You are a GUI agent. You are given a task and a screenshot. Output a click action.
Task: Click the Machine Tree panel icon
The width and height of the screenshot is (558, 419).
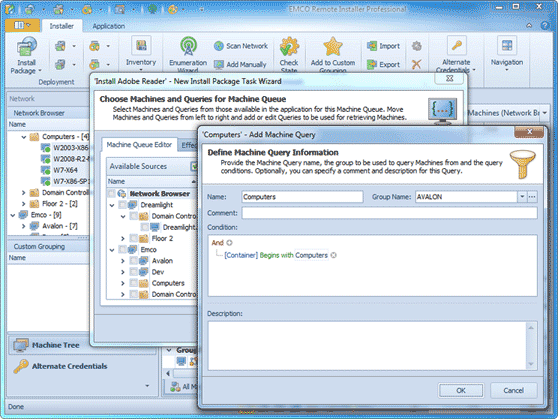tap(21, 345)
